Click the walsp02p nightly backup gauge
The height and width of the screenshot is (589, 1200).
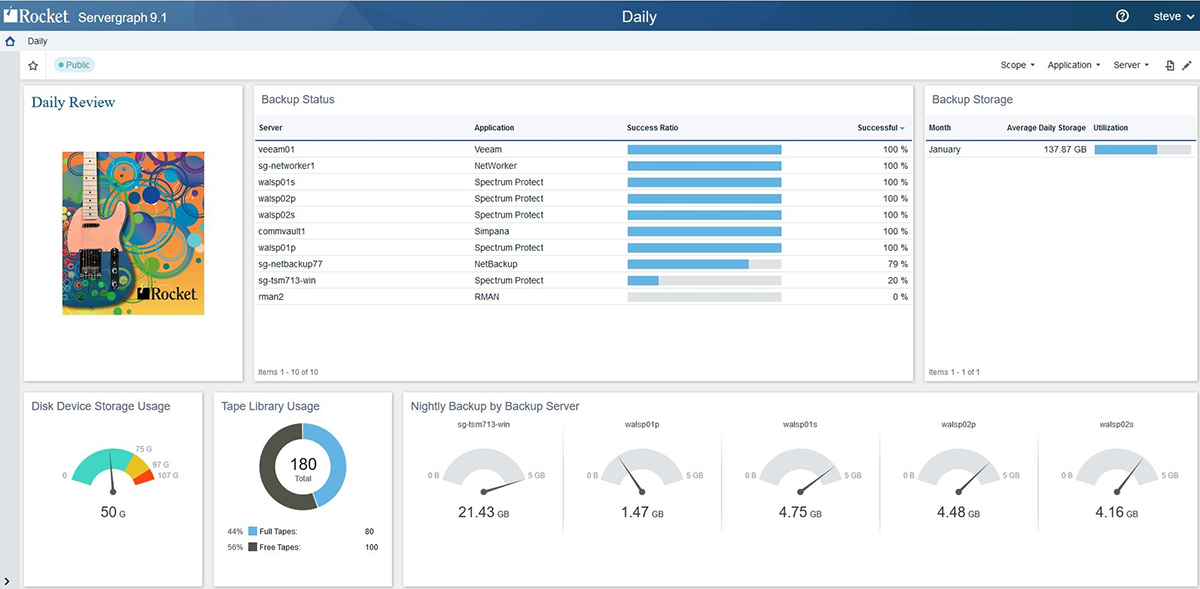958,472
